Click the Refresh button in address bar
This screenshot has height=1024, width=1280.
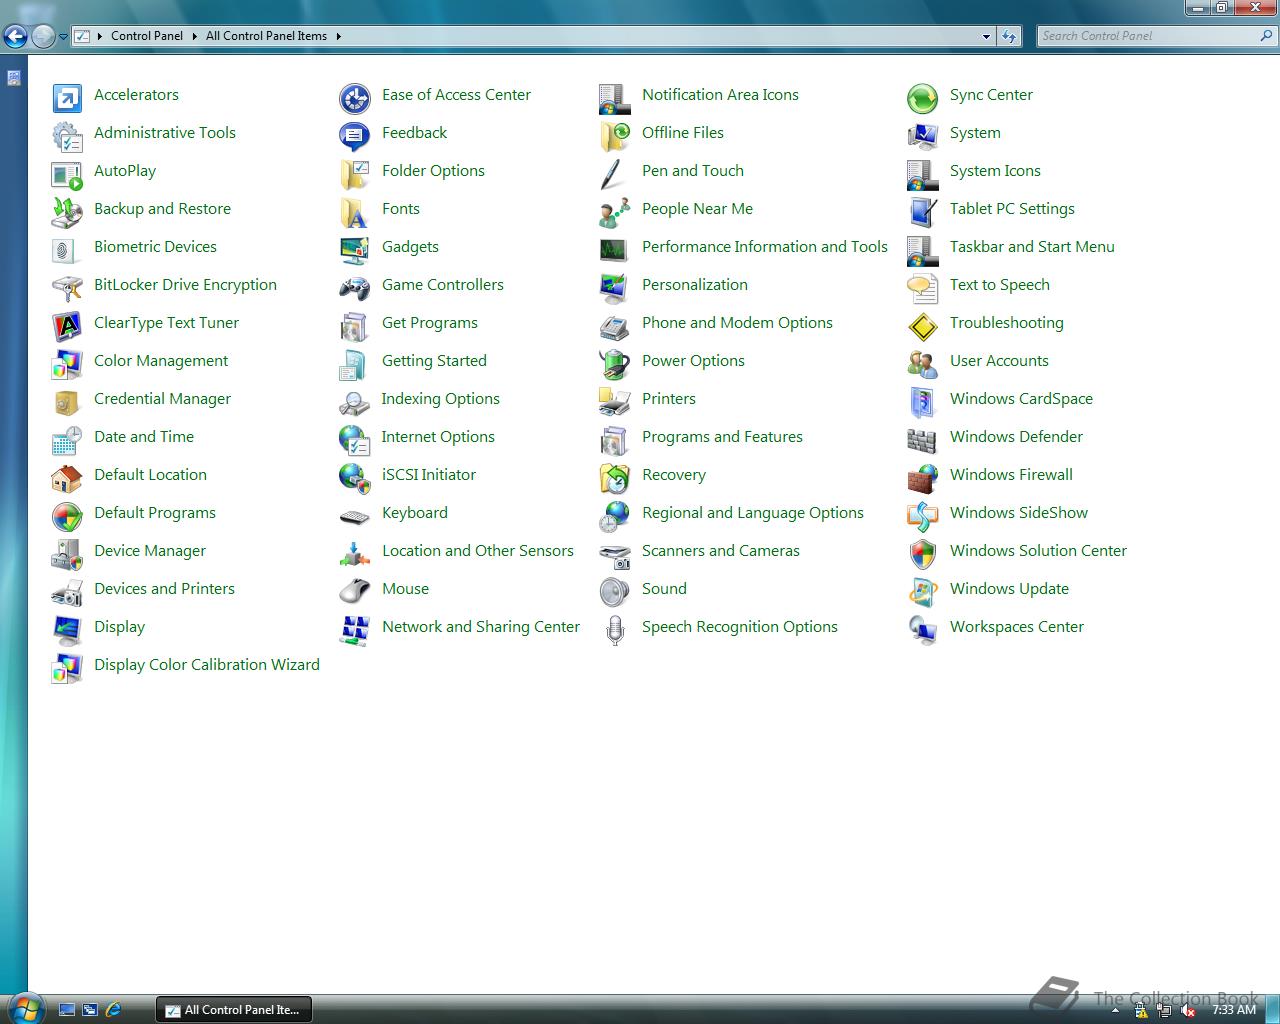(1009, 36)
